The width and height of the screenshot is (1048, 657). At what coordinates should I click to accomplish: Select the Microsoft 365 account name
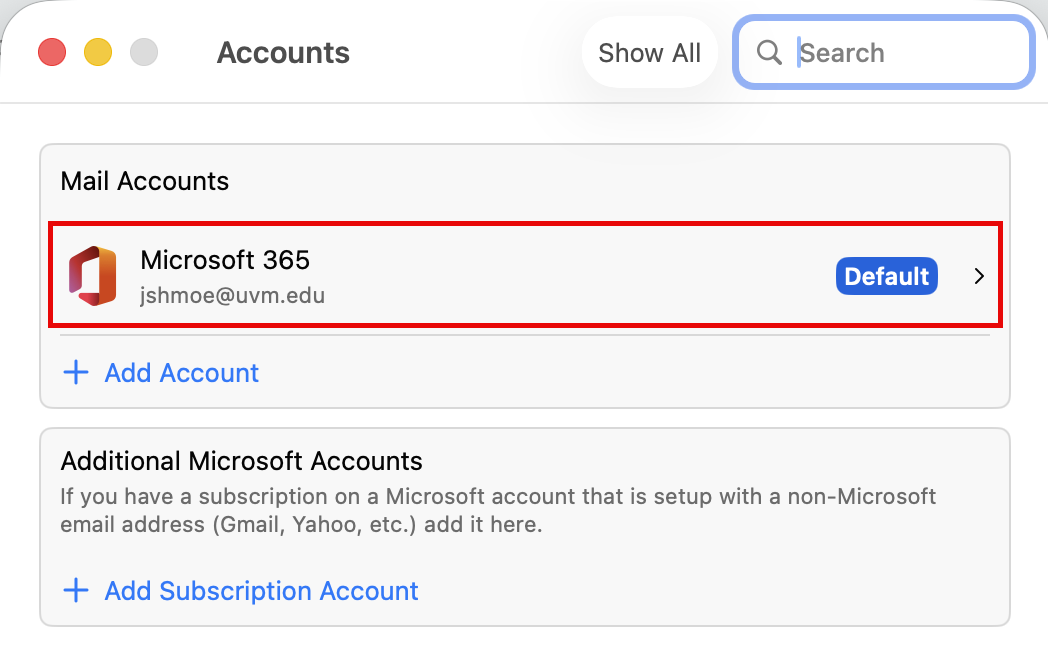(x=225, y=260)
